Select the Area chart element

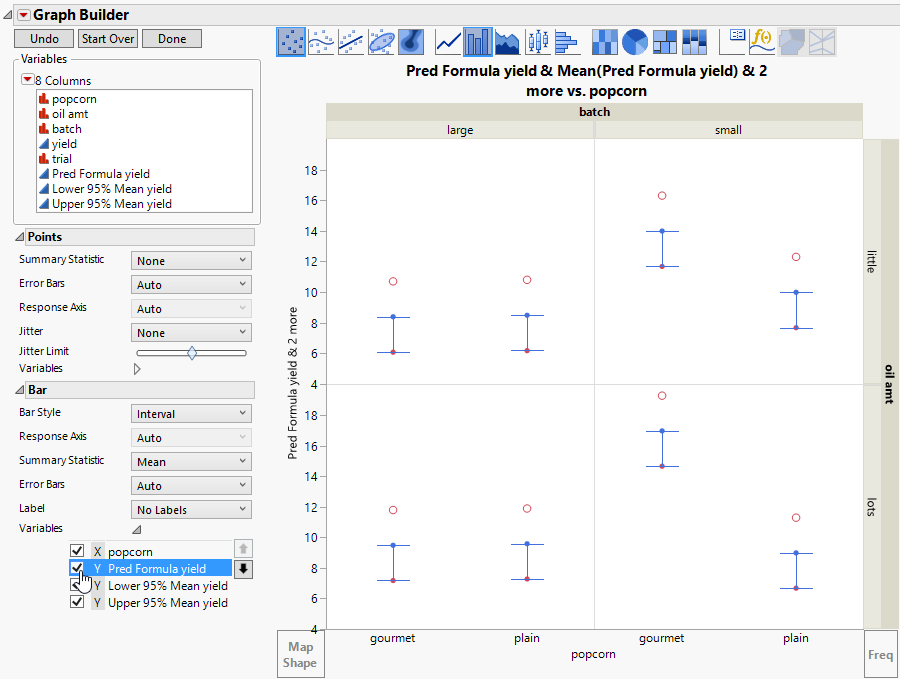coord(508,41)
